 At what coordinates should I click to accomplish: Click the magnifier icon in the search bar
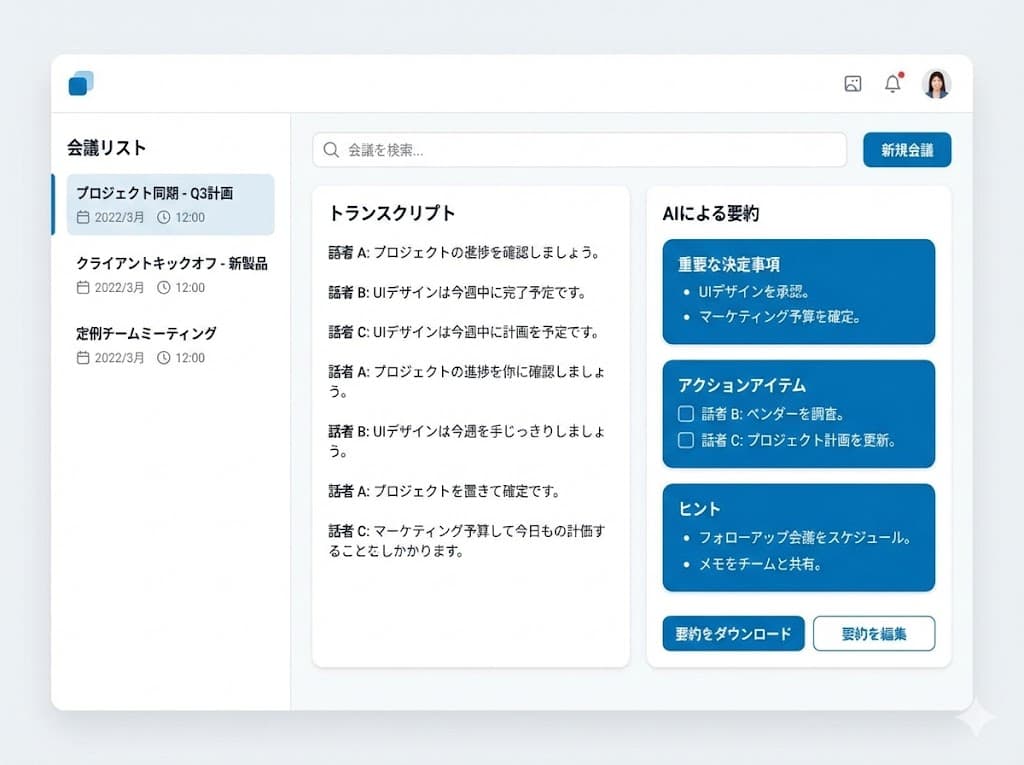330,150
